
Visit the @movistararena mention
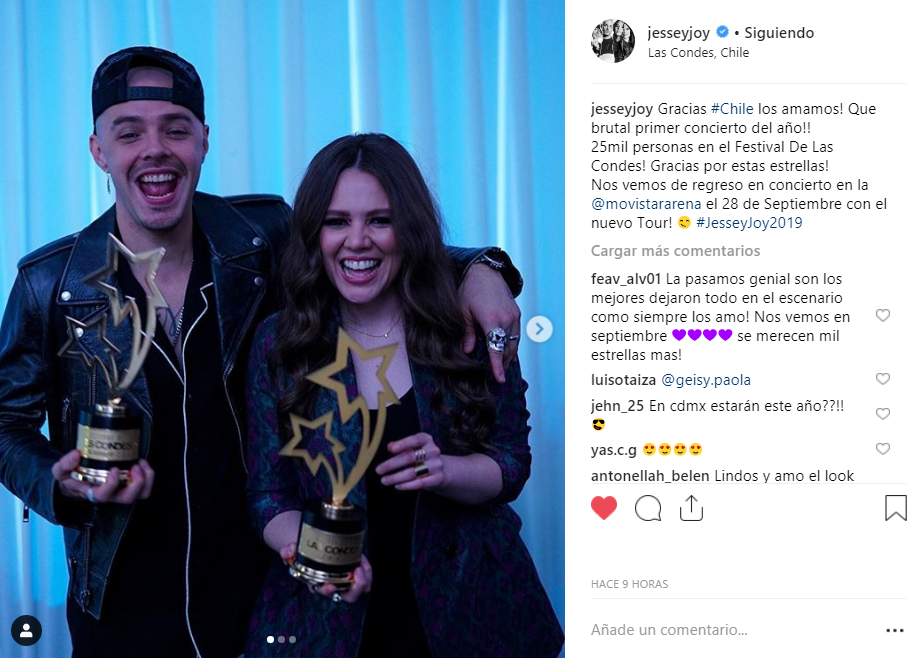click(646, 204)
